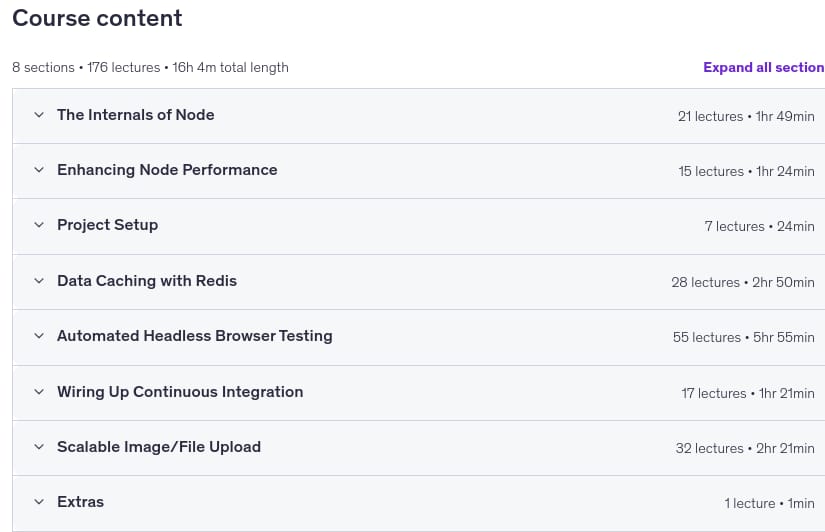The height and width of the screenshot is (532, 825).
Task: Click Expand all sections link
Action: tap(764, 67)
